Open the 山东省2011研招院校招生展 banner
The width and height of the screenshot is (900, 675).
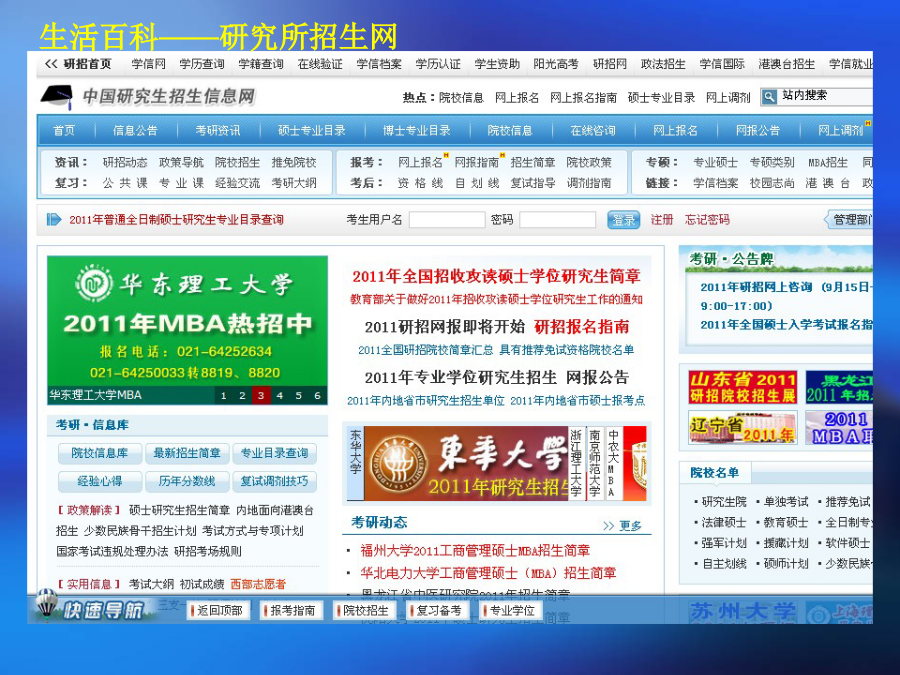point(743,387)
